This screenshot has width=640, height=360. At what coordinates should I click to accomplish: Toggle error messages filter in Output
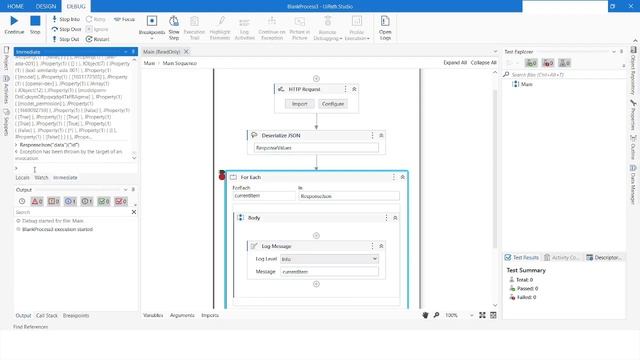37,201
